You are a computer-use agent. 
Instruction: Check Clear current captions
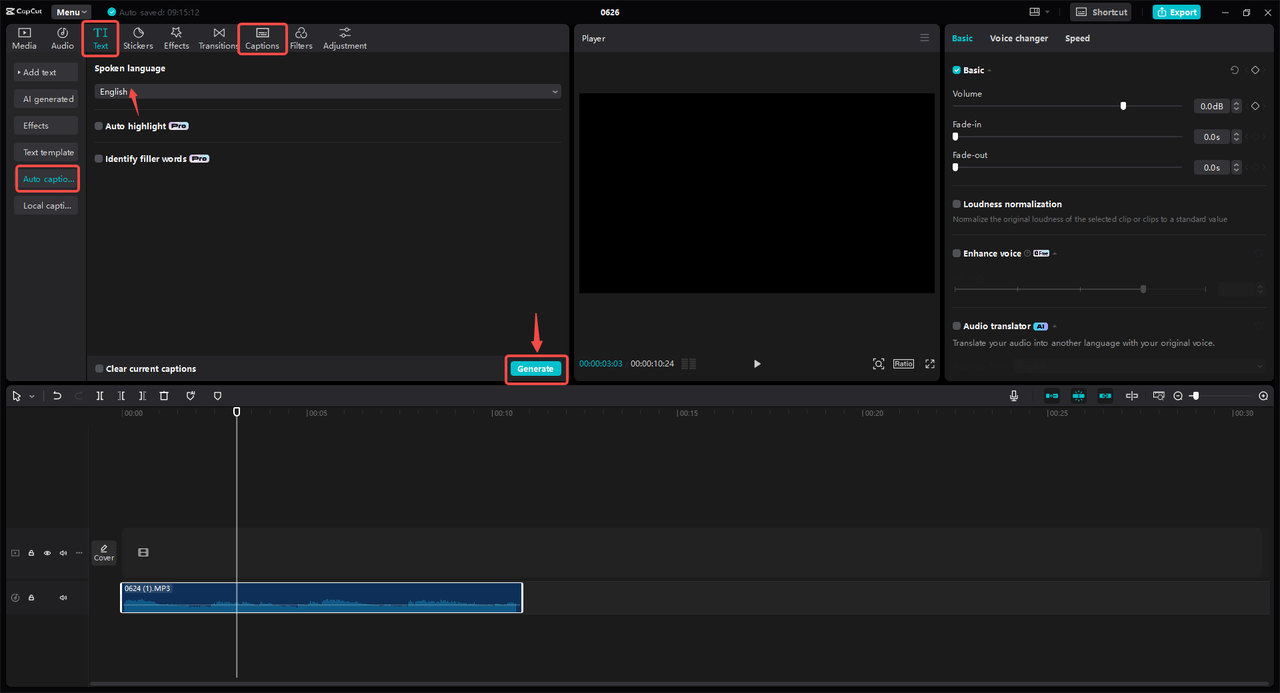98,369
